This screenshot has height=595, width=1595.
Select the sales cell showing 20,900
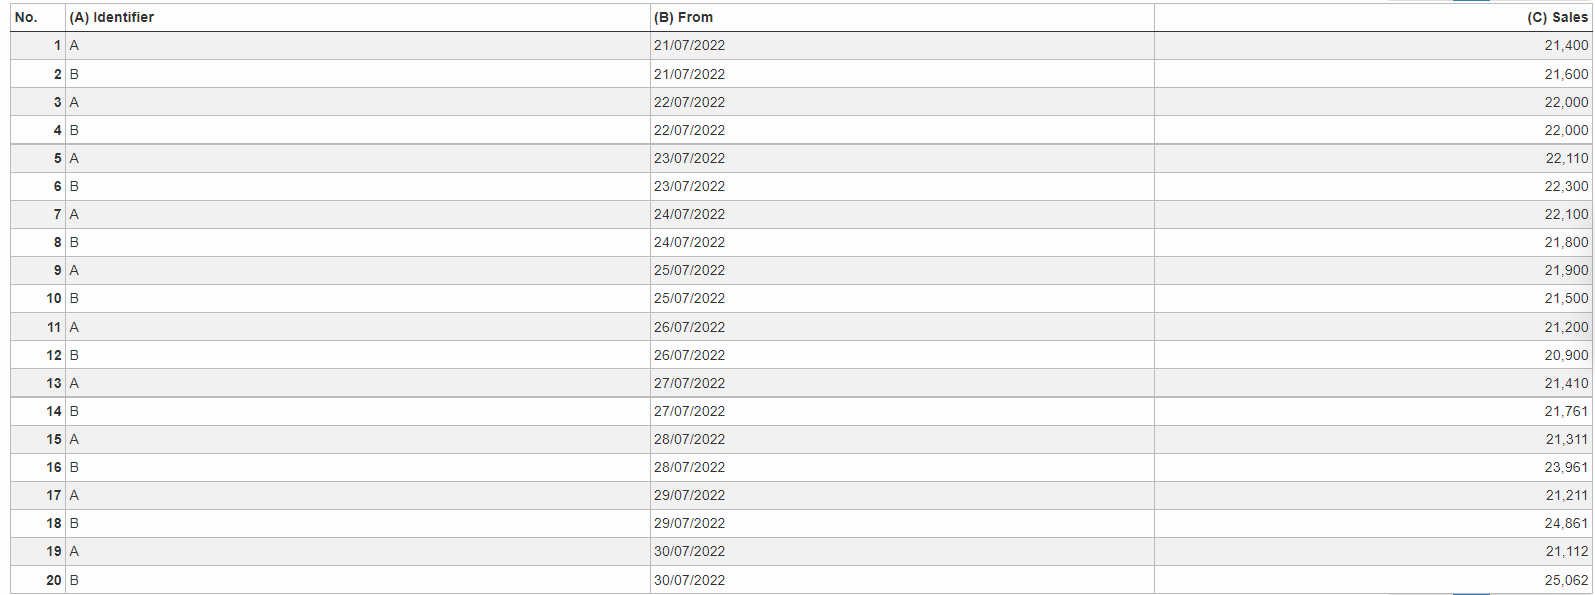1565,355
